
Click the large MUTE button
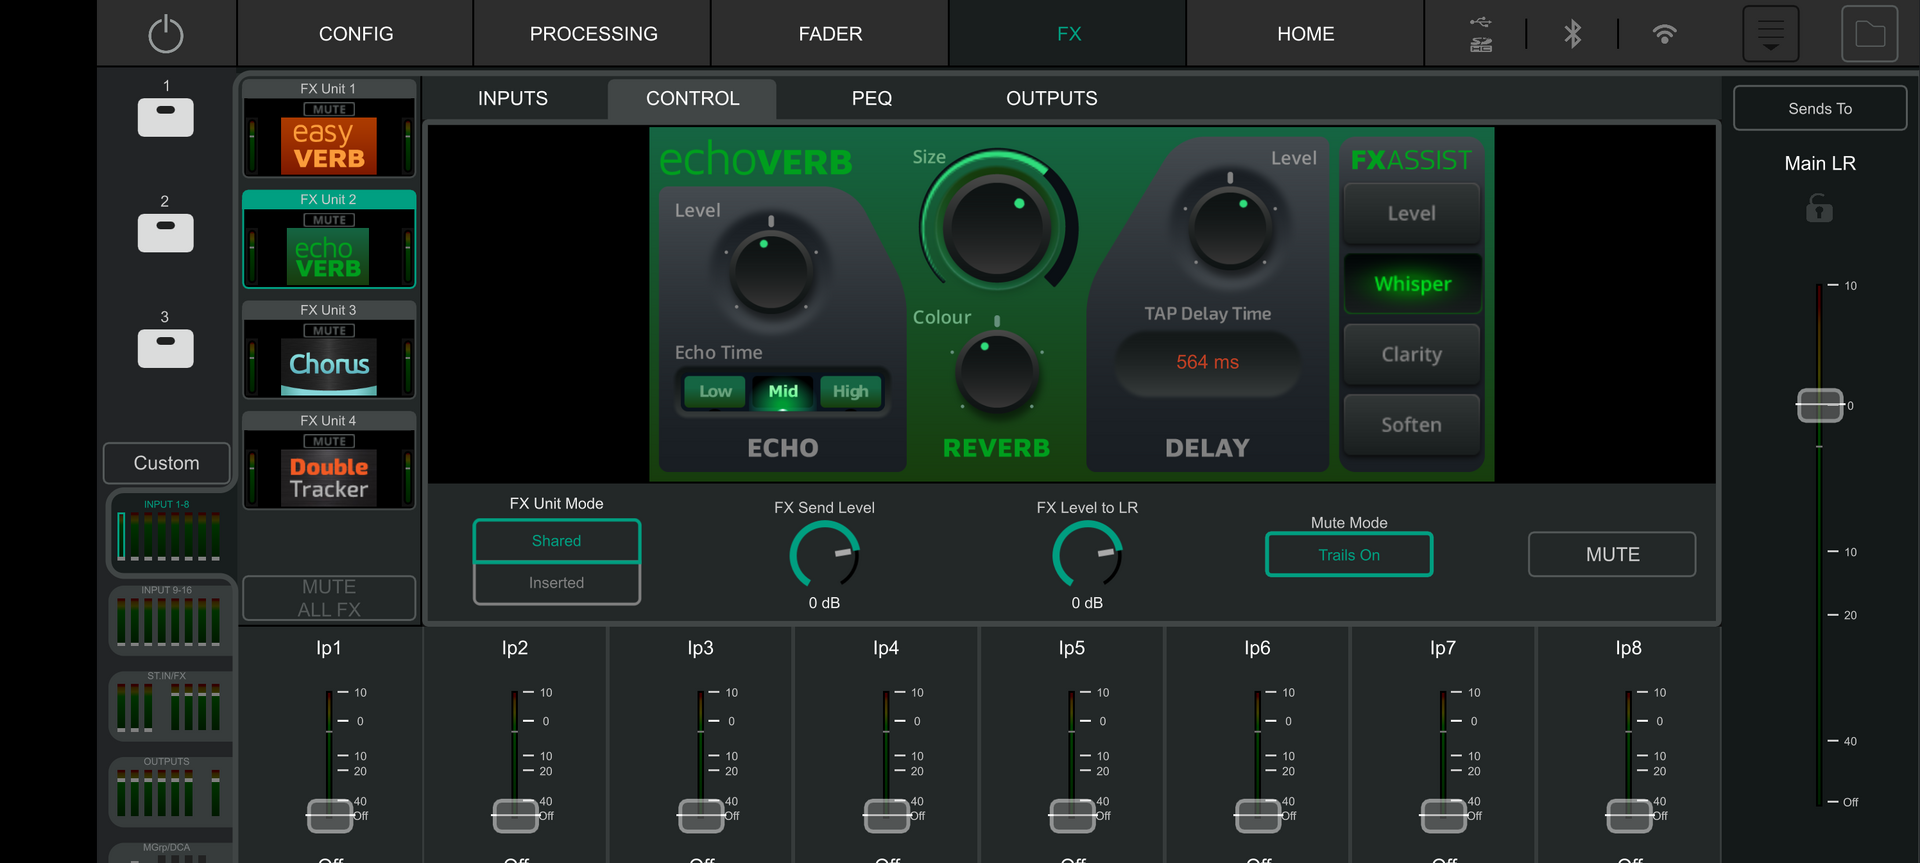coord(1612,554)
